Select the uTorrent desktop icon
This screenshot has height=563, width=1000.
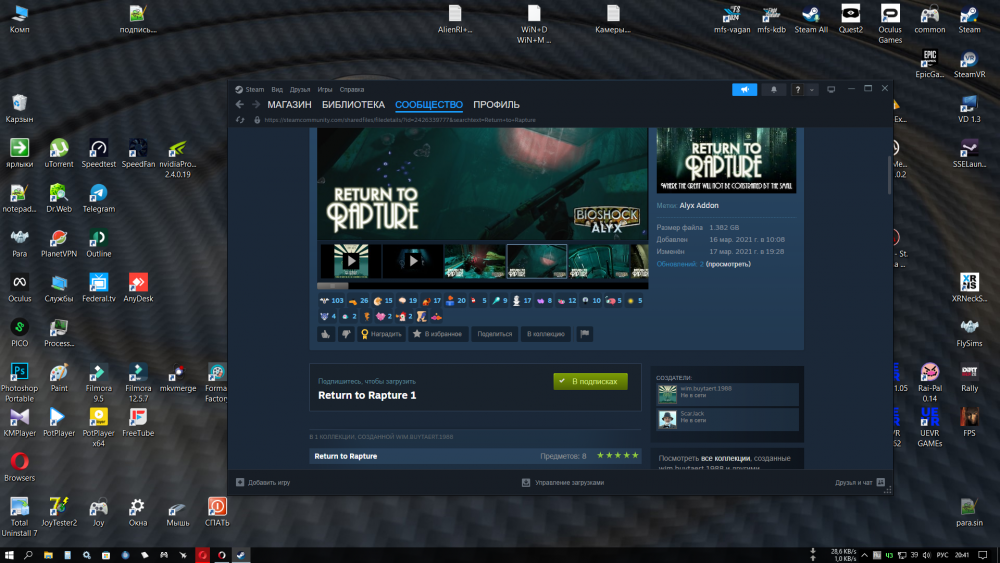click(59, 154)
